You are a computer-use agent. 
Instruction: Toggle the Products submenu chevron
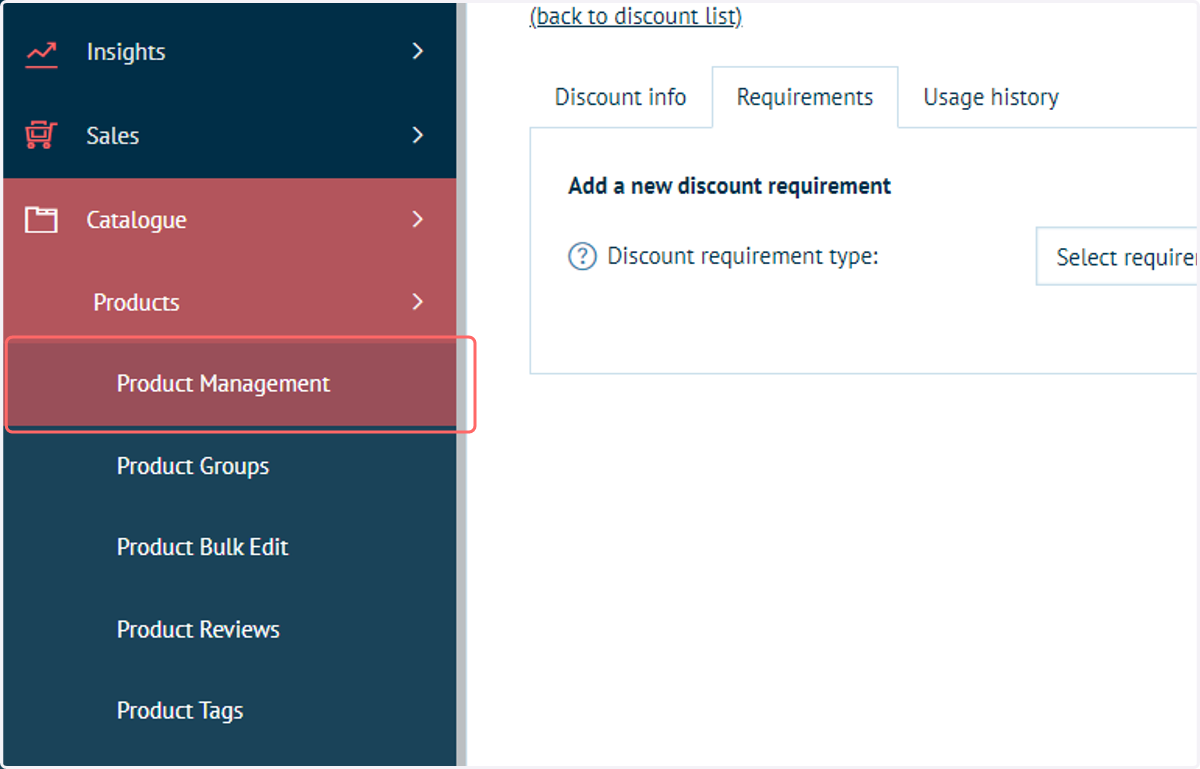coord(418,302)
